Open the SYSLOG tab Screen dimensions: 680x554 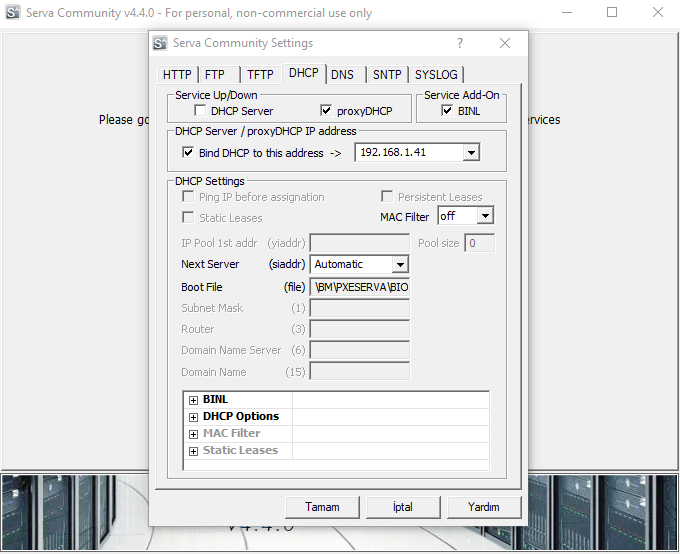(x=436, y=75)
